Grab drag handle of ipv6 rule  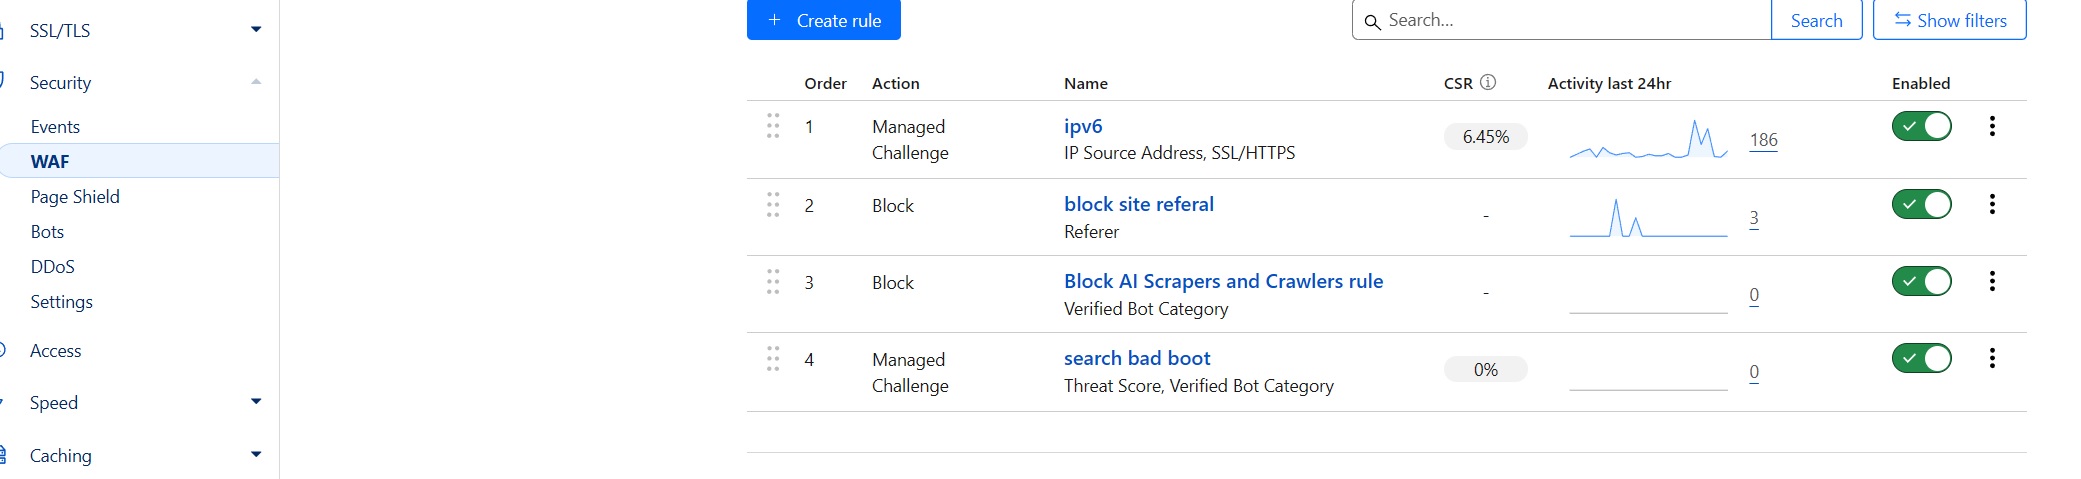[x=773, y=126]
